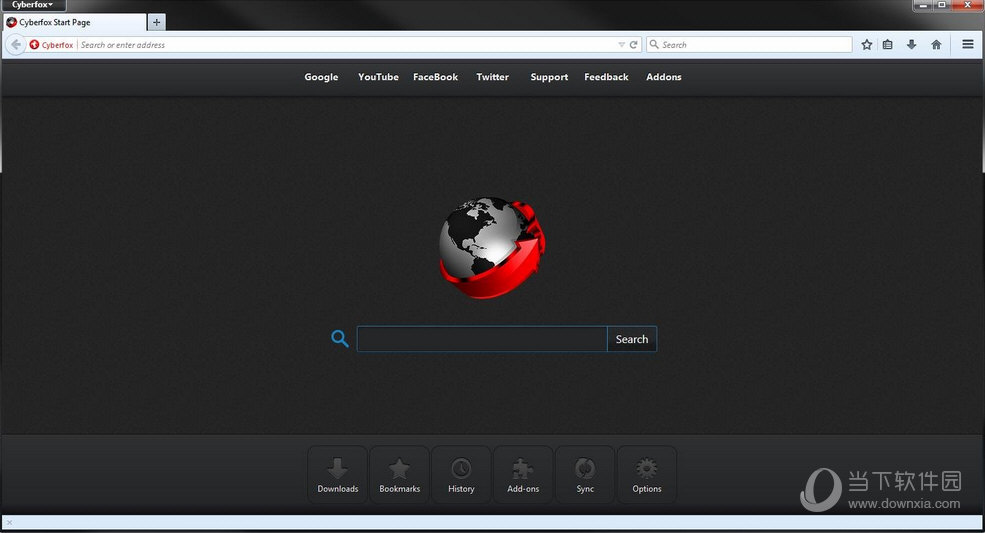Select the Cyberfox Start Page tab
This screenshot has width=985, height=533.
(x=70, y=22)
